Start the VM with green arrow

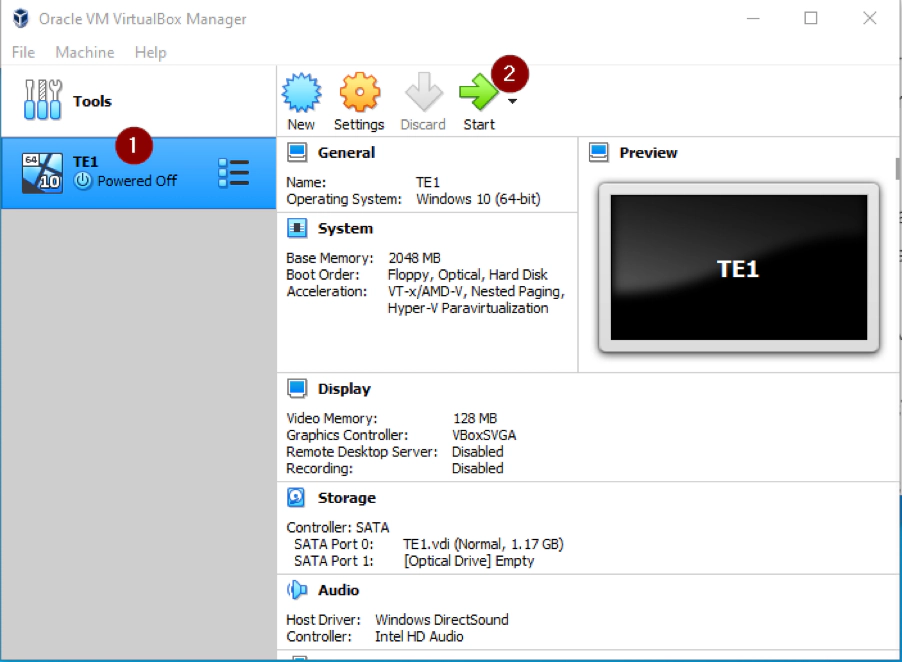pyautogui.click(x=478, y=94)
